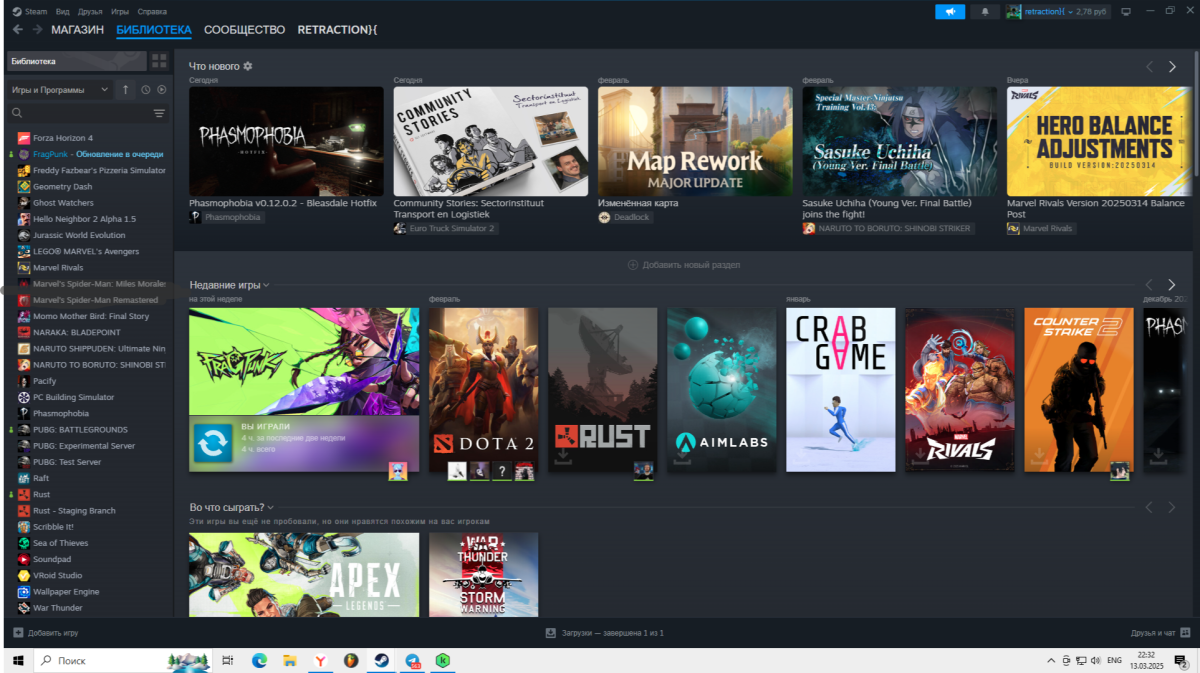Expand the Недавние игры section dropdown
Viewport: 1200px width, 673px height.
pos(229,285)
